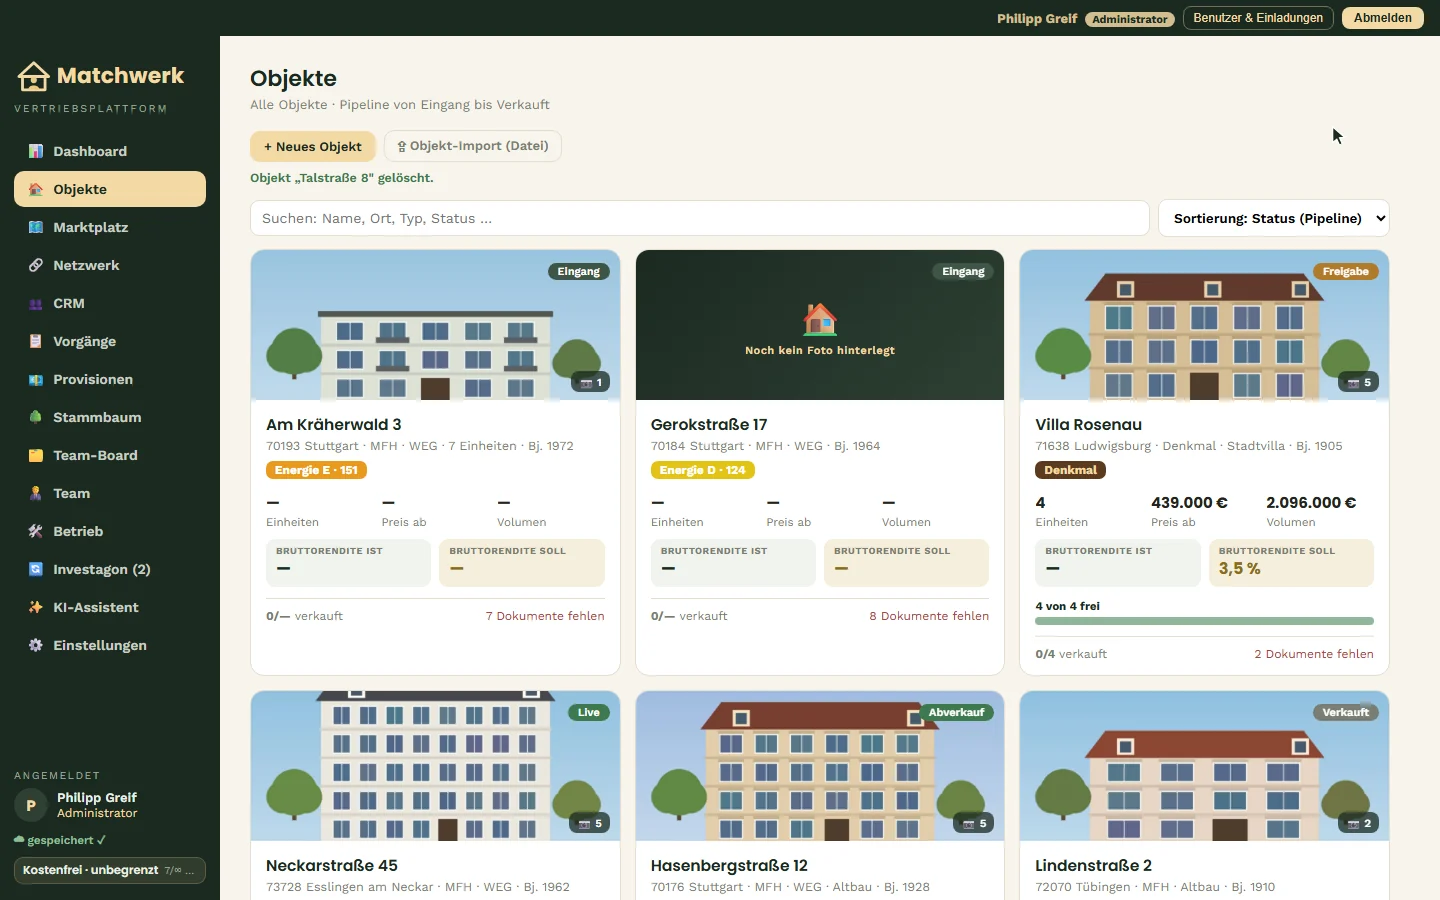This screenshot has width=1440, height=900.
Task: Click 8 Dokumente fehlen on Gerokstraße 17
Action: pos(929,616)
